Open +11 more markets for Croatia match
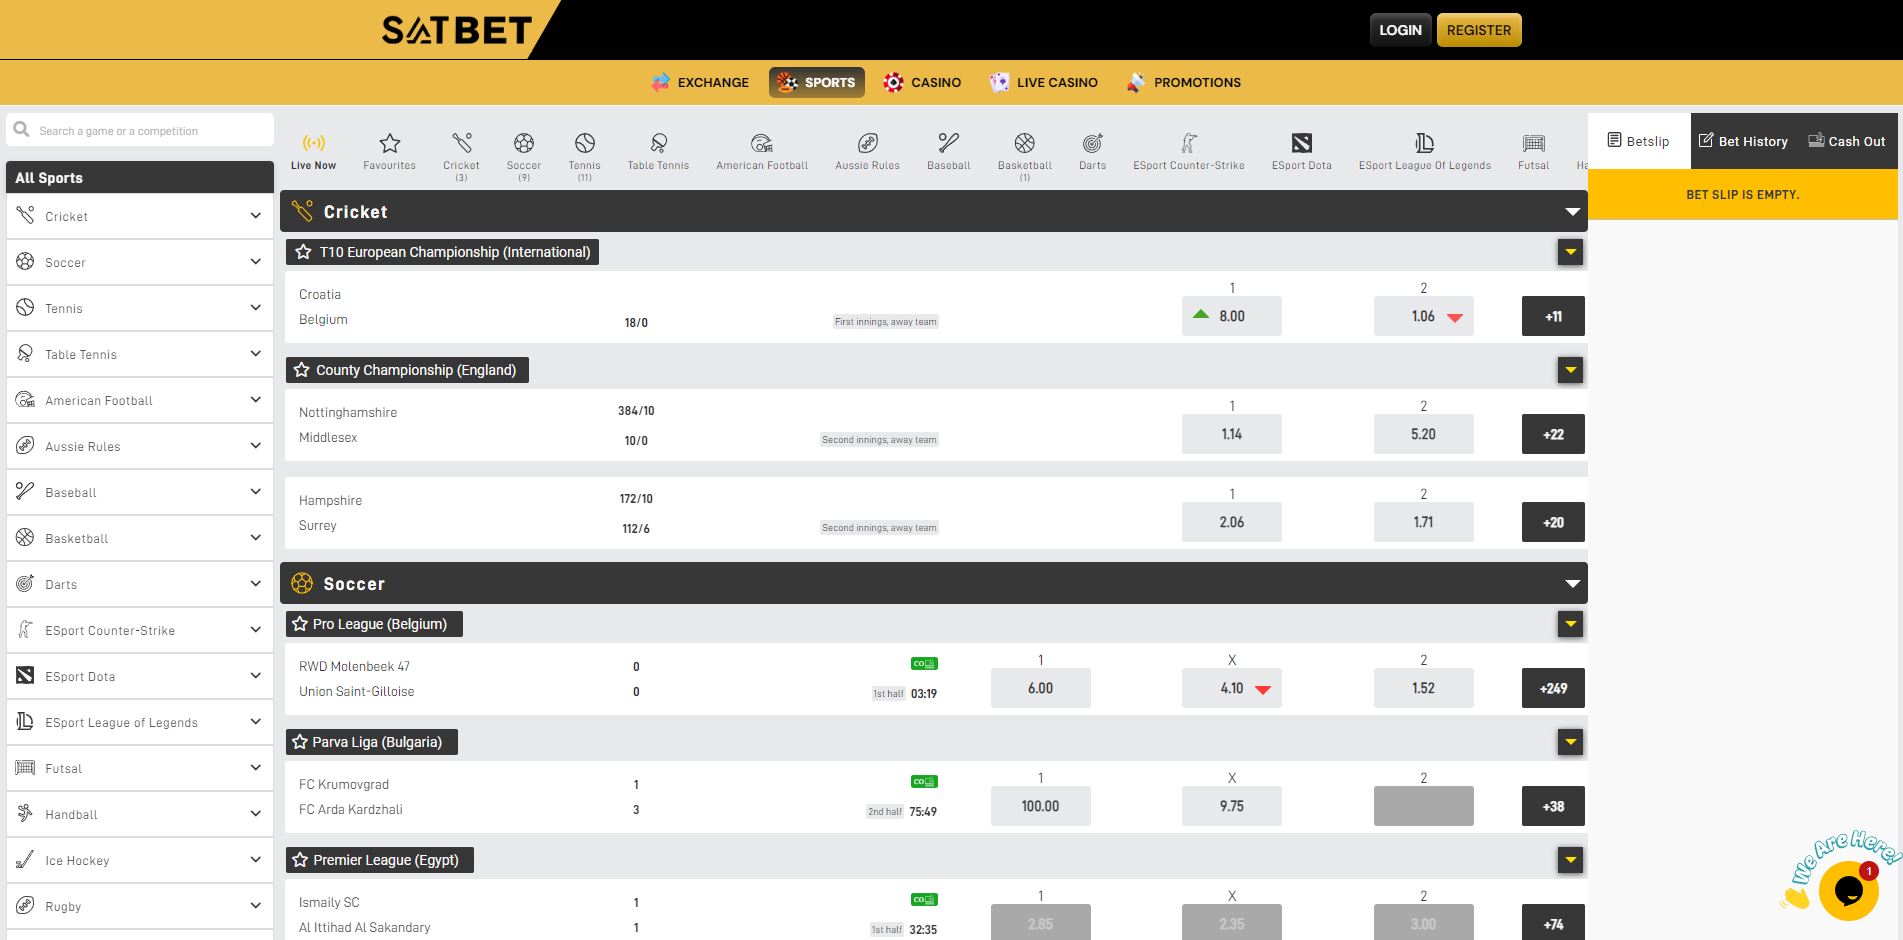 [1553, 316]
